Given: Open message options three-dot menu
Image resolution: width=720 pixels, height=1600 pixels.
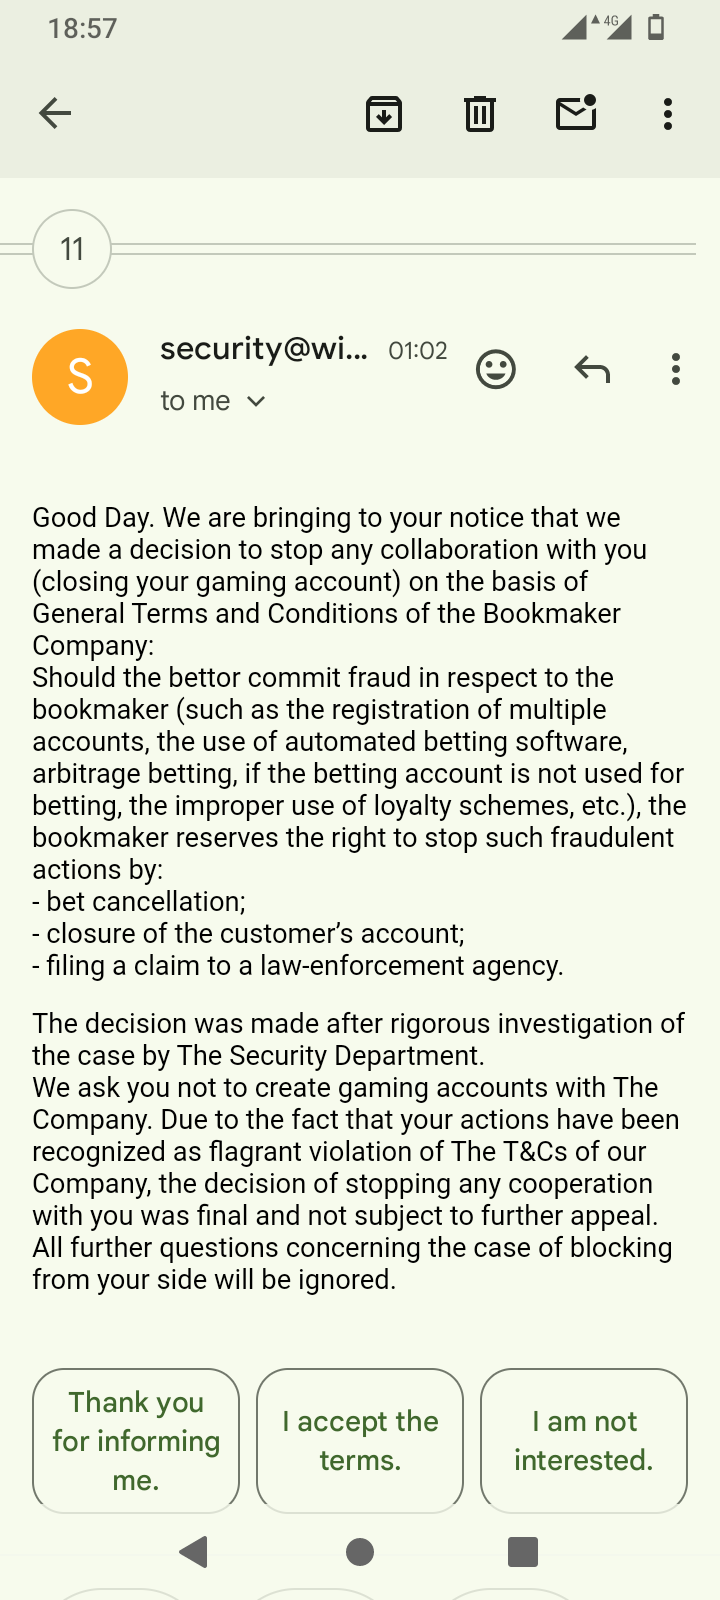Looking at the screenshot, I should [x=676, y=370].
